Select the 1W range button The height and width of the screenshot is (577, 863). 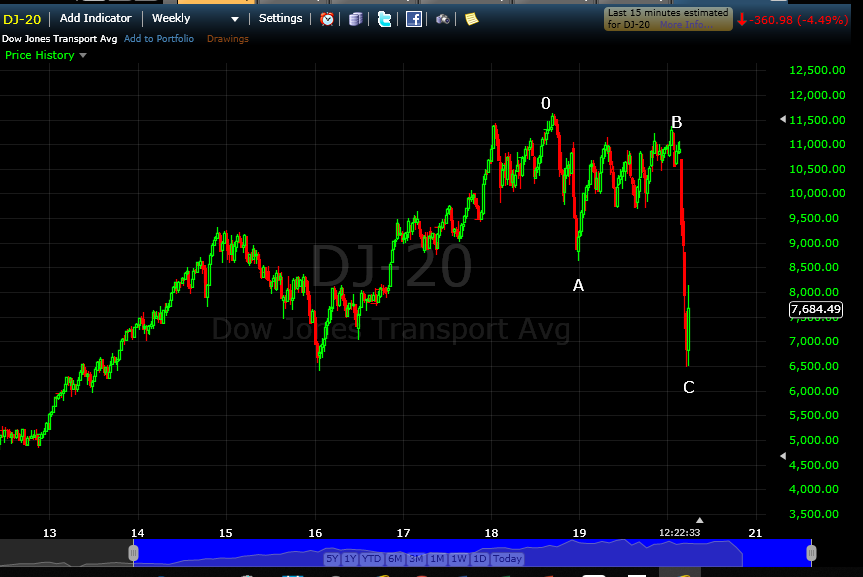click(x=458, y=558)
